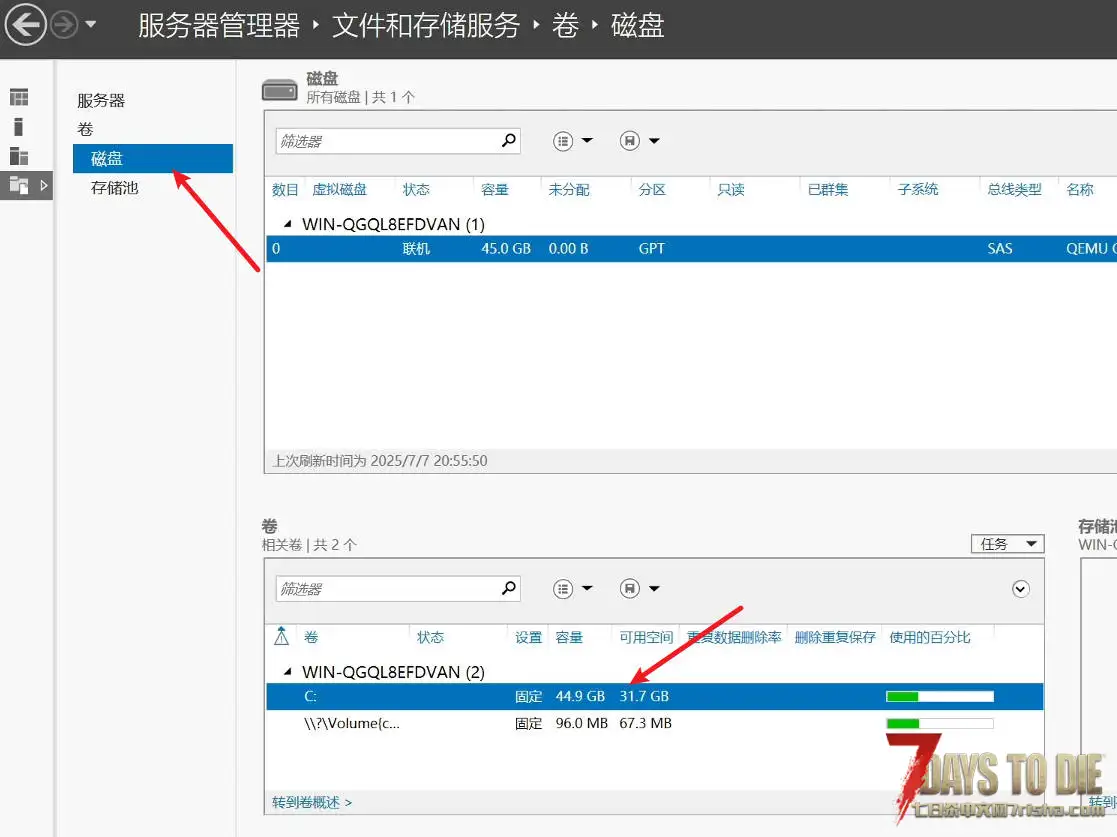
Task: Open the Dashboard icon in left sidebar
Action: click(x=19, y=97)
